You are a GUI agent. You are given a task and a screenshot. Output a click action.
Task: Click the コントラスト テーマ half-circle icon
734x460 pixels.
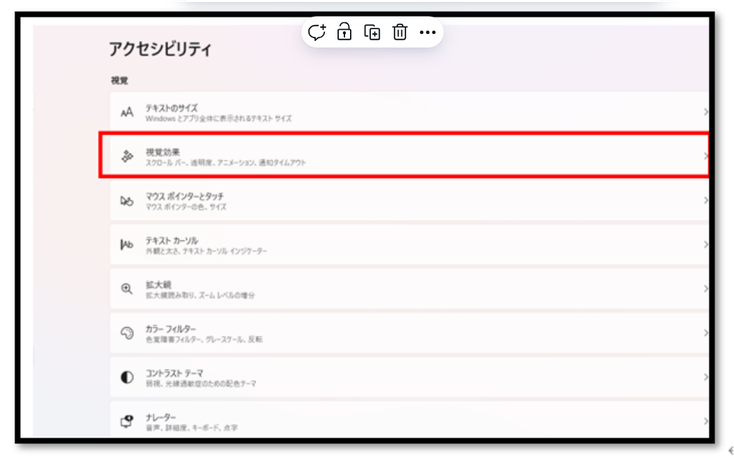[127, 377]
